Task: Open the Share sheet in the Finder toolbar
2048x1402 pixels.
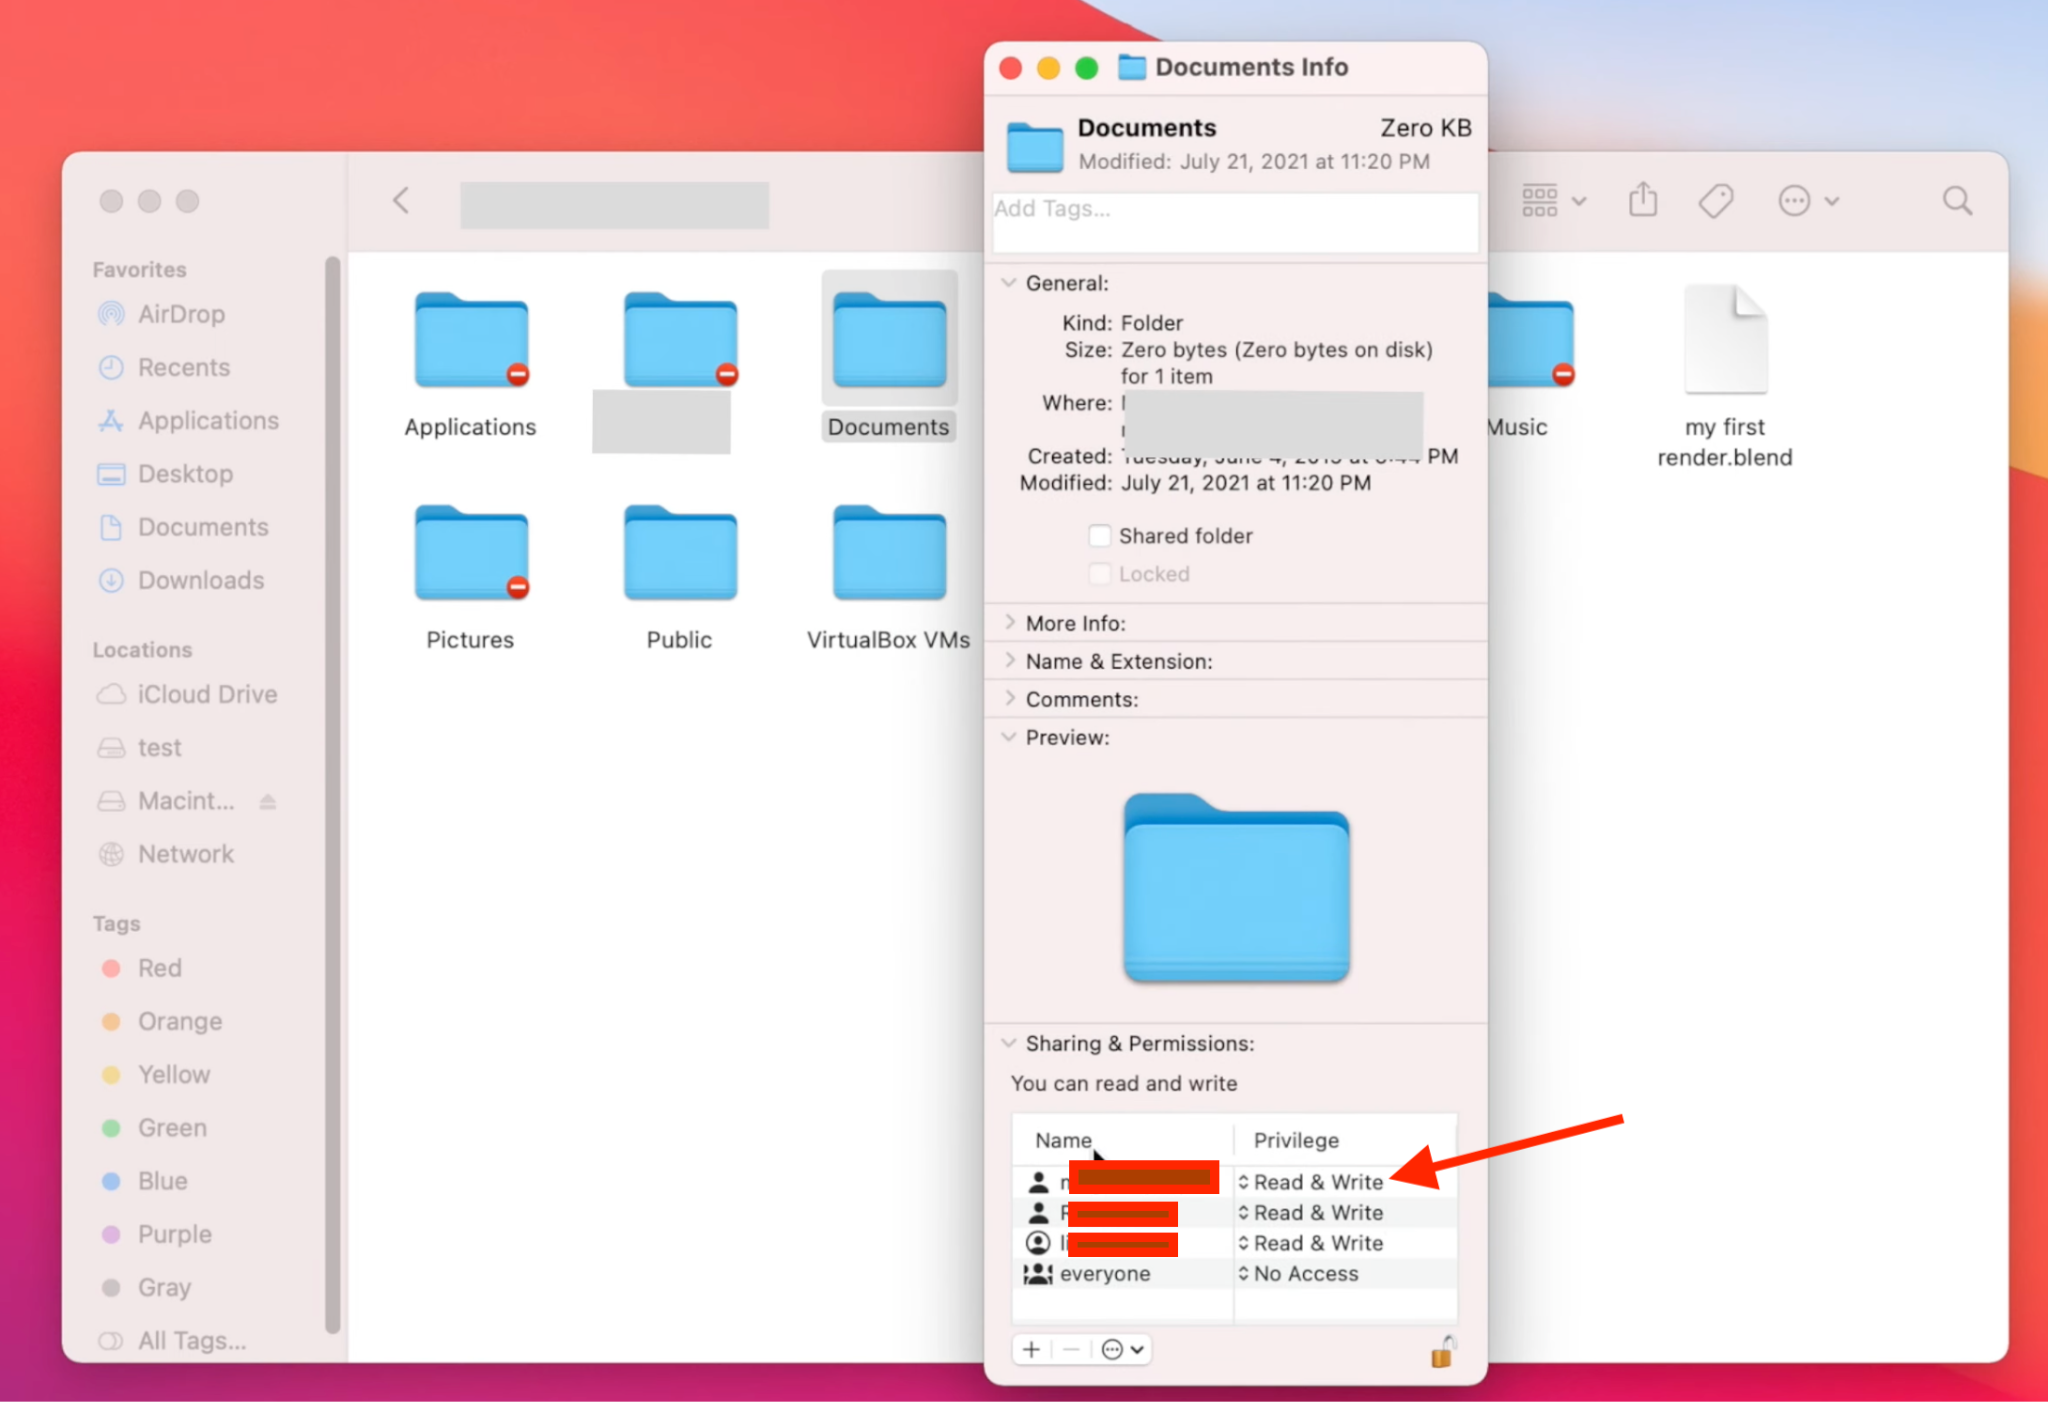Action: (x=1643, y=200)
